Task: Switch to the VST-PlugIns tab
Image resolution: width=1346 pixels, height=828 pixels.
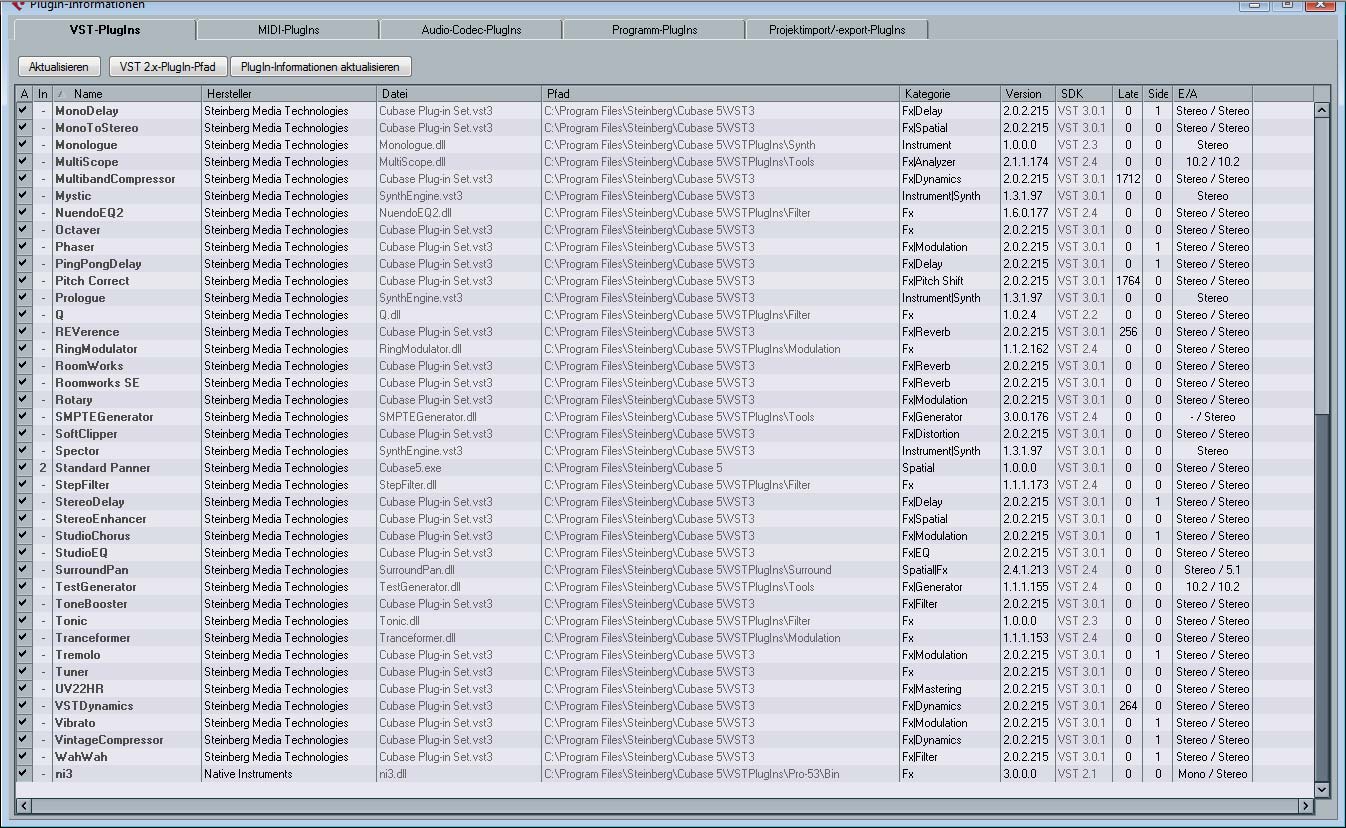Action: [104, 30]
